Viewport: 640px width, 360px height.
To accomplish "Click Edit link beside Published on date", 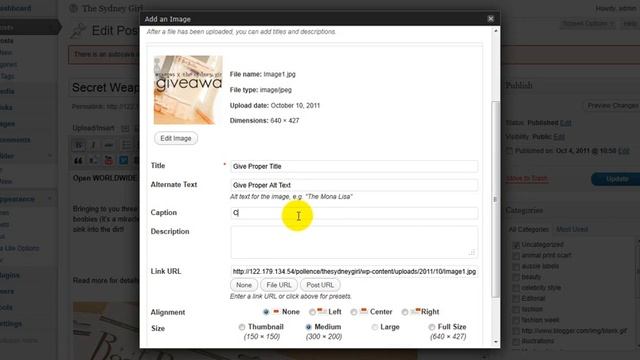I will pos(624,151).
